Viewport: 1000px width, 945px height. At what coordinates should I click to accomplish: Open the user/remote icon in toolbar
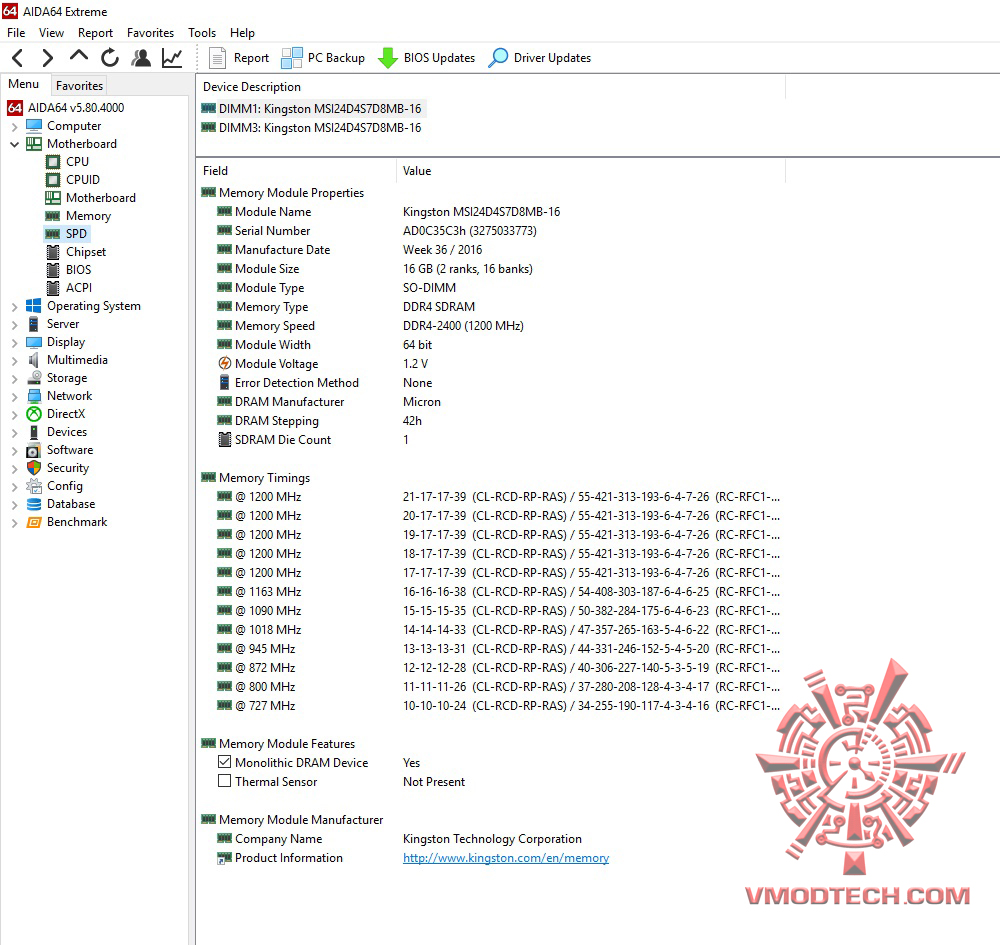pyautogui.click(x=141, y=58)
